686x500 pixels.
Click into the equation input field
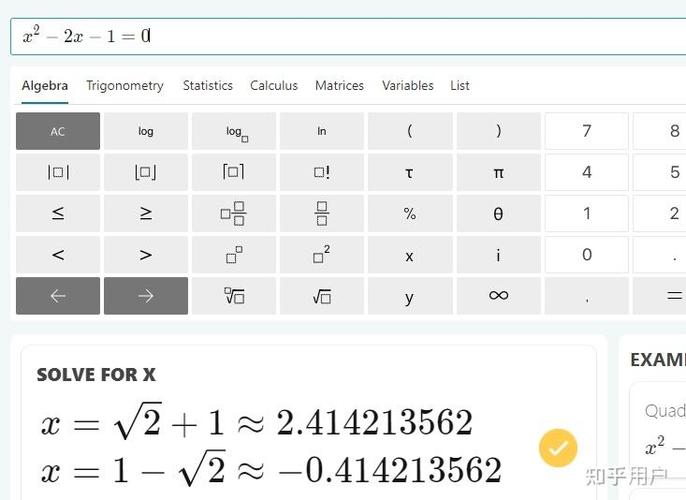(348, 37)
